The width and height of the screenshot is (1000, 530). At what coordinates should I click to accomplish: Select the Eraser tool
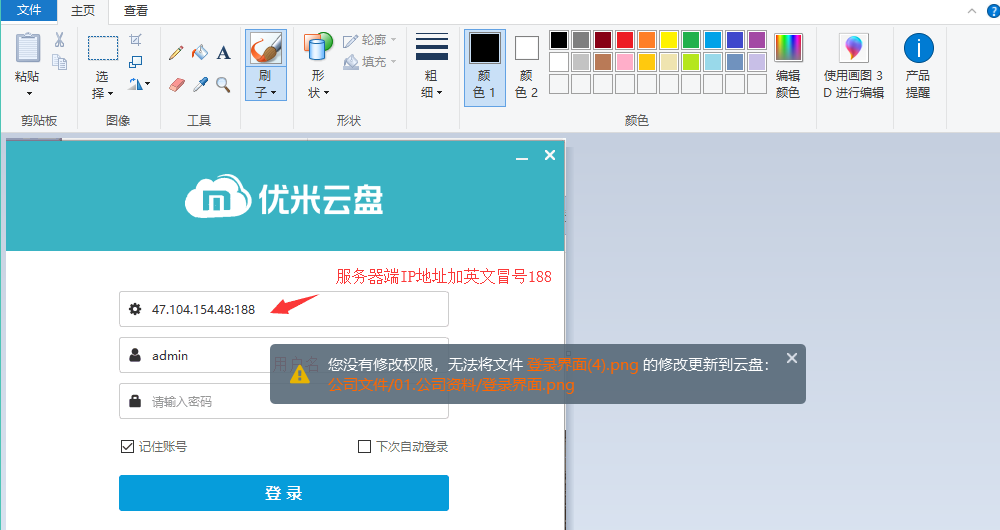177,84
